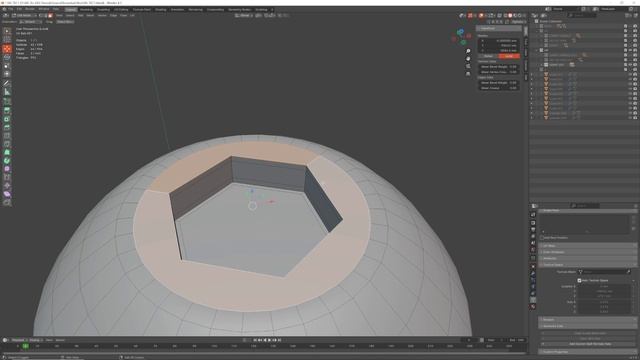Screen dimensions: 640x360
Task: Choose Local in the Transform panel
Action: click(509, 56)
